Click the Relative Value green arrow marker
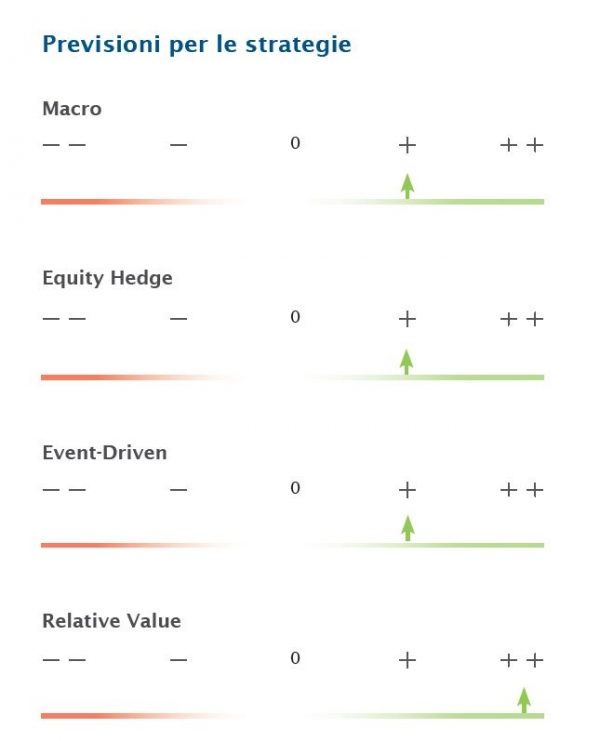 pos(523,700)
